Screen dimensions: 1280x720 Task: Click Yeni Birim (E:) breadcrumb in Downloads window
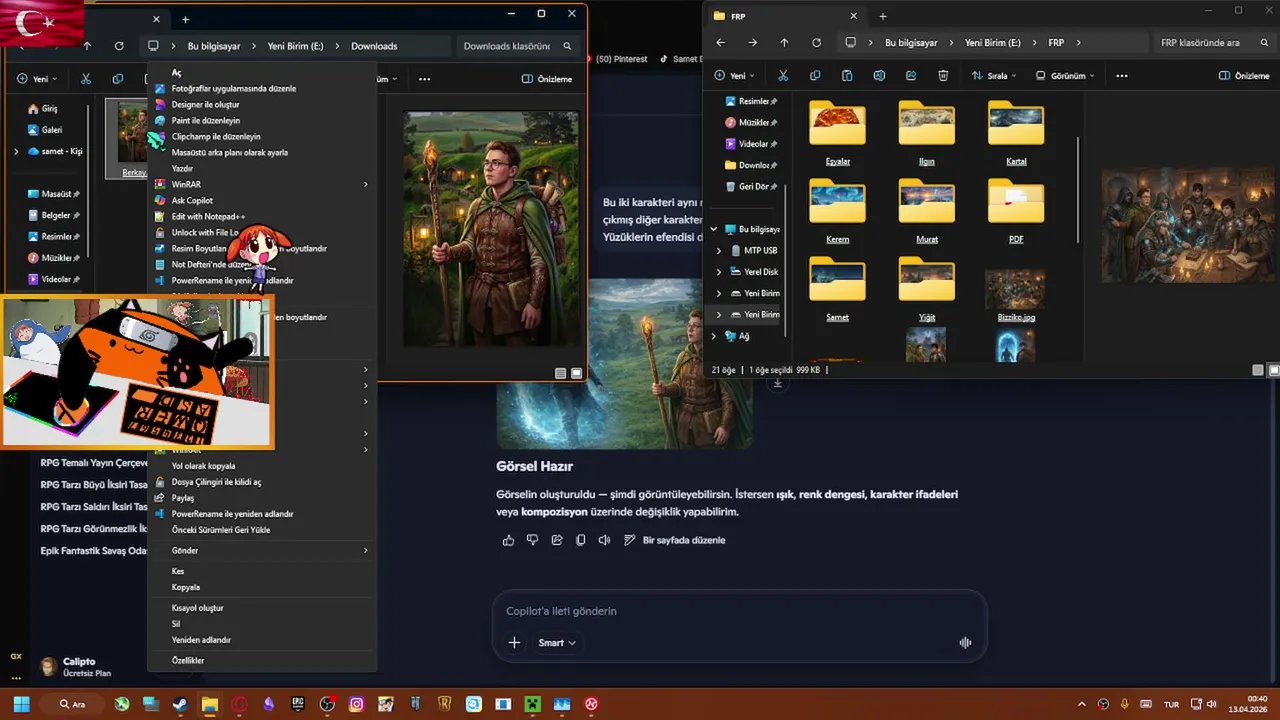(295, 46)
